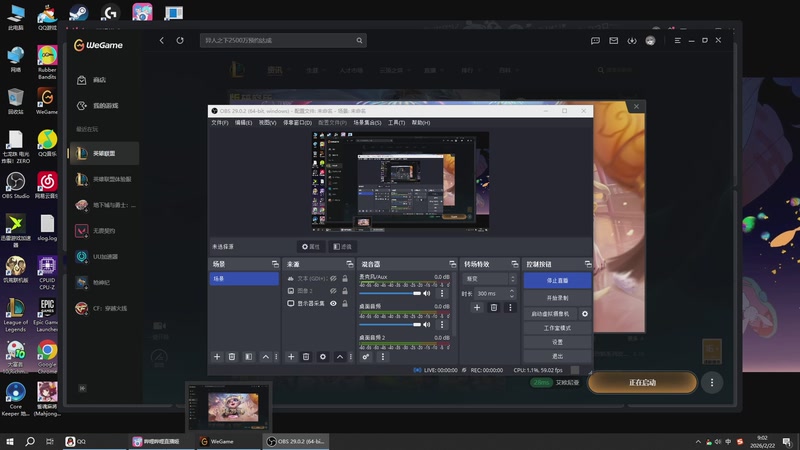800x450 pixels.
Task: Adjust 桌面音频 volume slider
Action: (x=390, y=324)
